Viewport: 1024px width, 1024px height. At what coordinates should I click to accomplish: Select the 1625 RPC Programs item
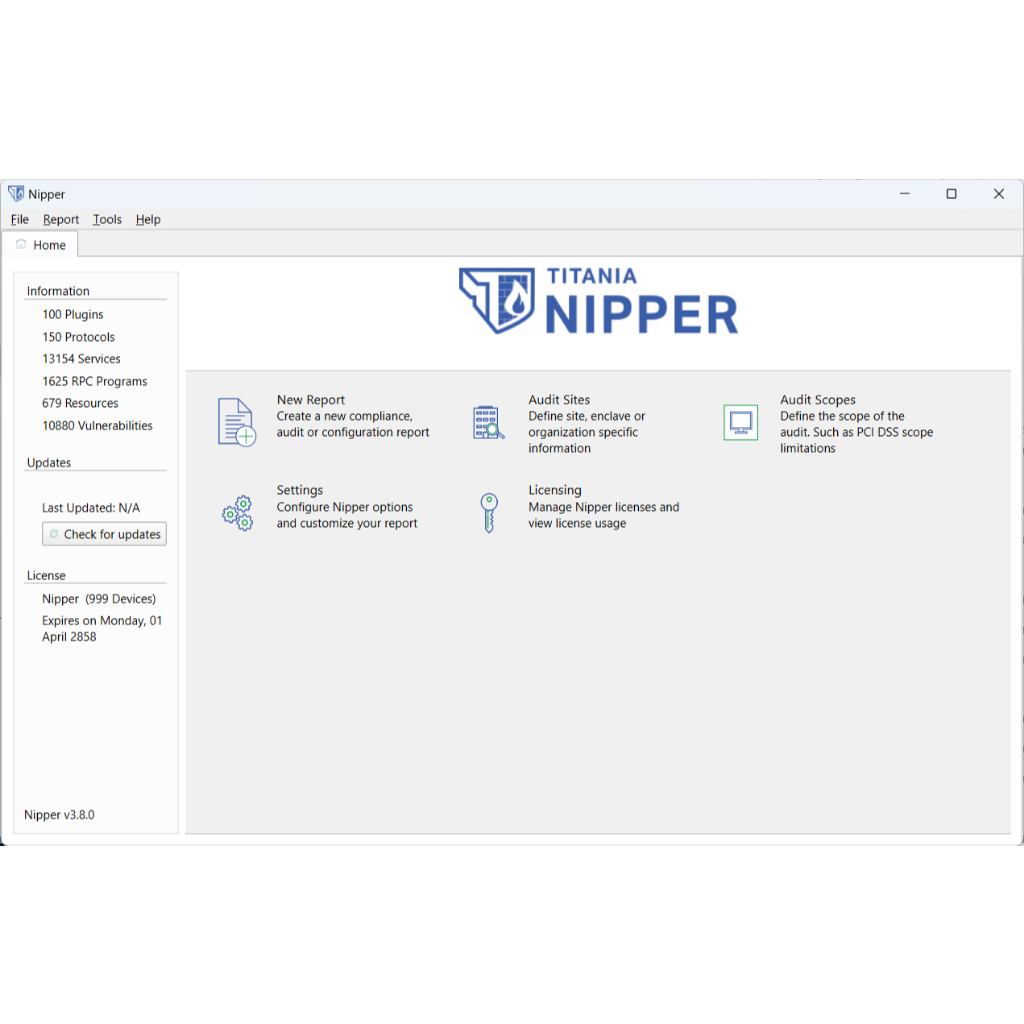point(94,381)
